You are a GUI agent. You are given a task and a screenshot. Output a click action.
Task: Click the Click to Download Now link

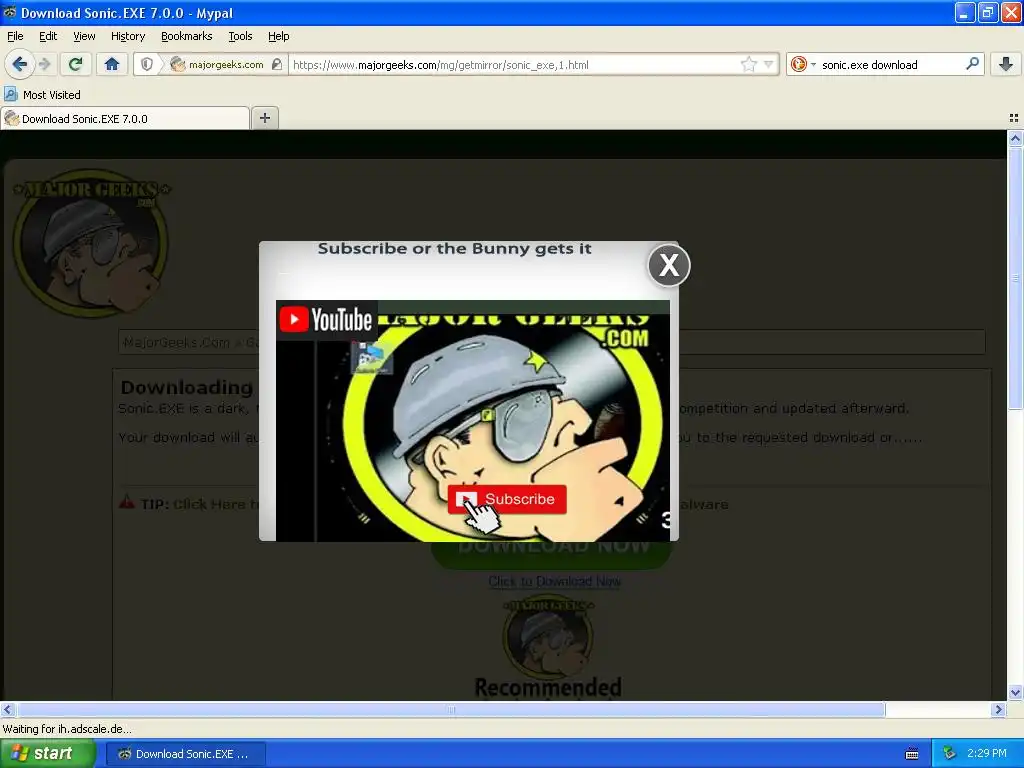(x=554, y=581)
